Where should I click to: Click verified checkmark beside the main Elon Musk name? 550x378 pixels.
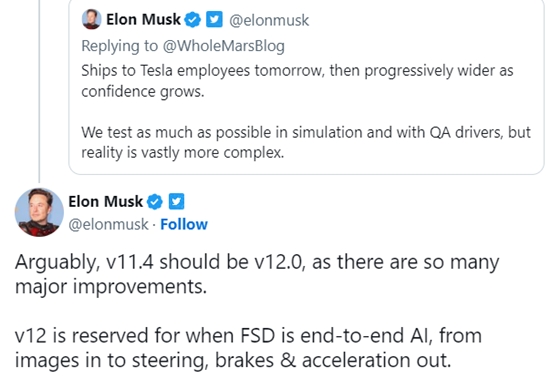(155, 202)
